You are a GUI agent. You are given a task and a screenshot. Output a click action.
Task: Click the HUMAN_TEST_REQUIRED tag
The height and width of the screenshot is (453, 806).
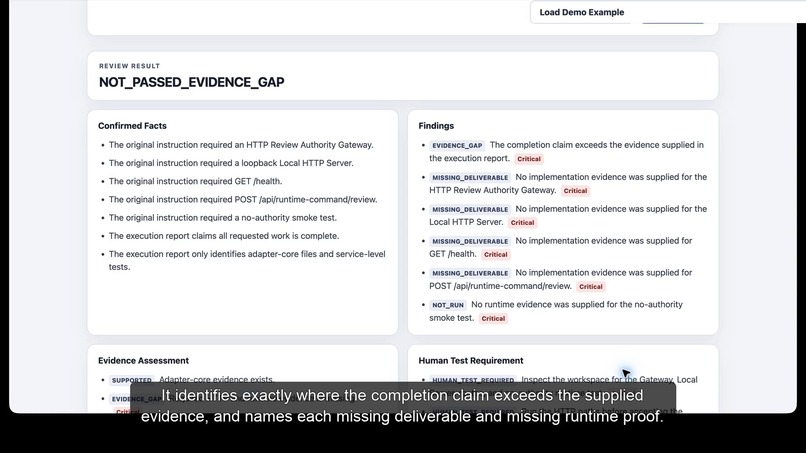click(x=473, y=380)
